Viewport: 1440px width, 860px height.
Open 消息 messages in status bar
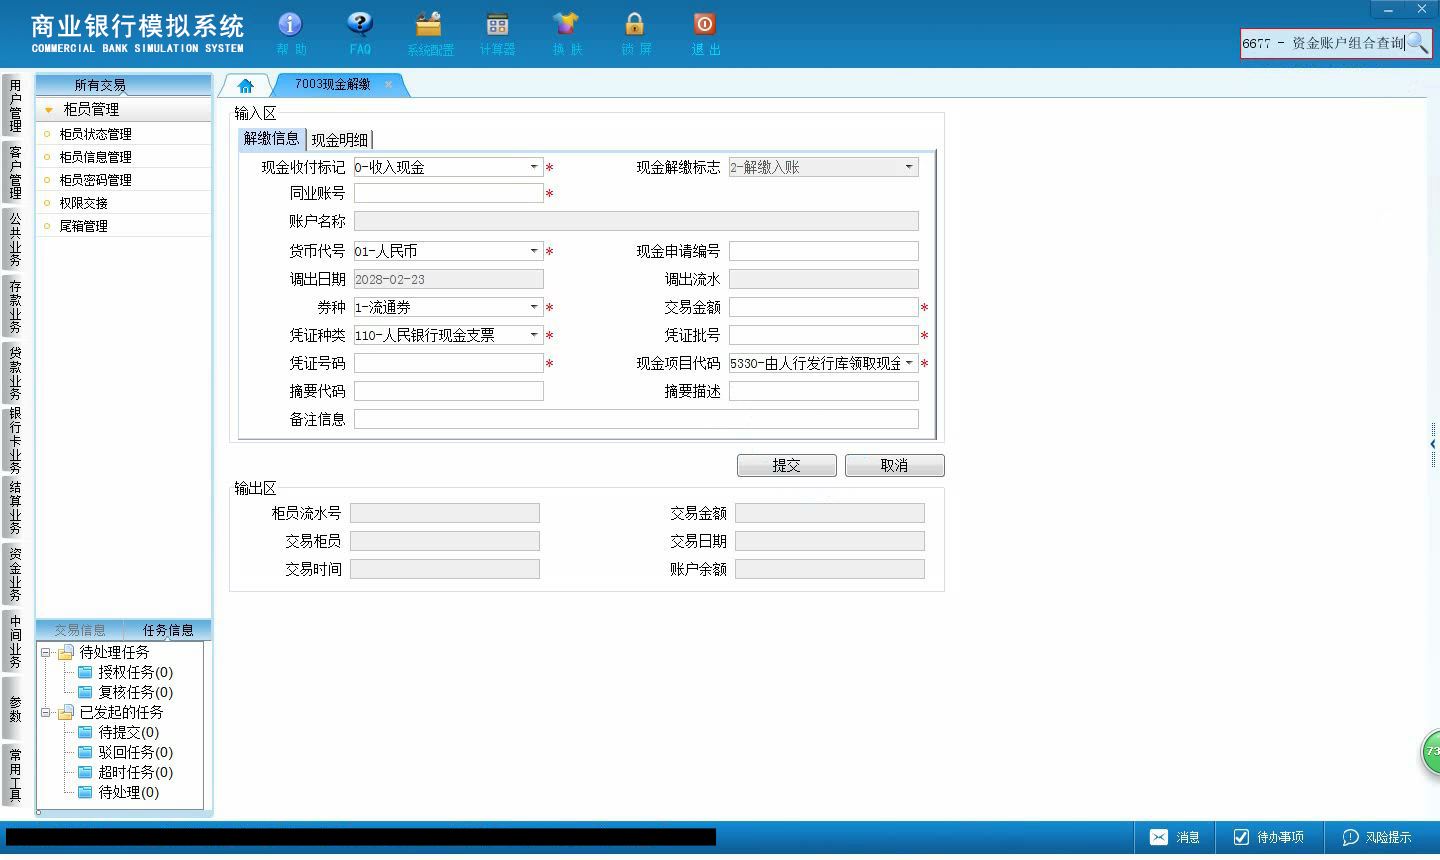1174,837
